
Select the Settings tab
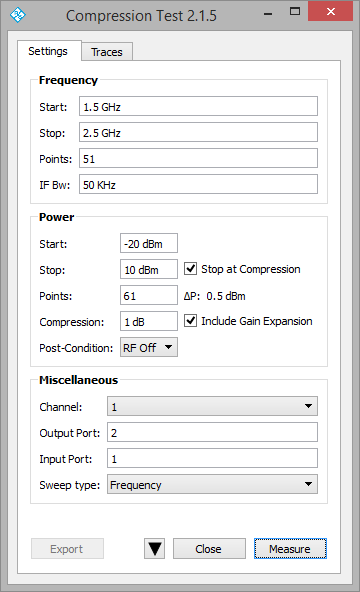point(48,51)
